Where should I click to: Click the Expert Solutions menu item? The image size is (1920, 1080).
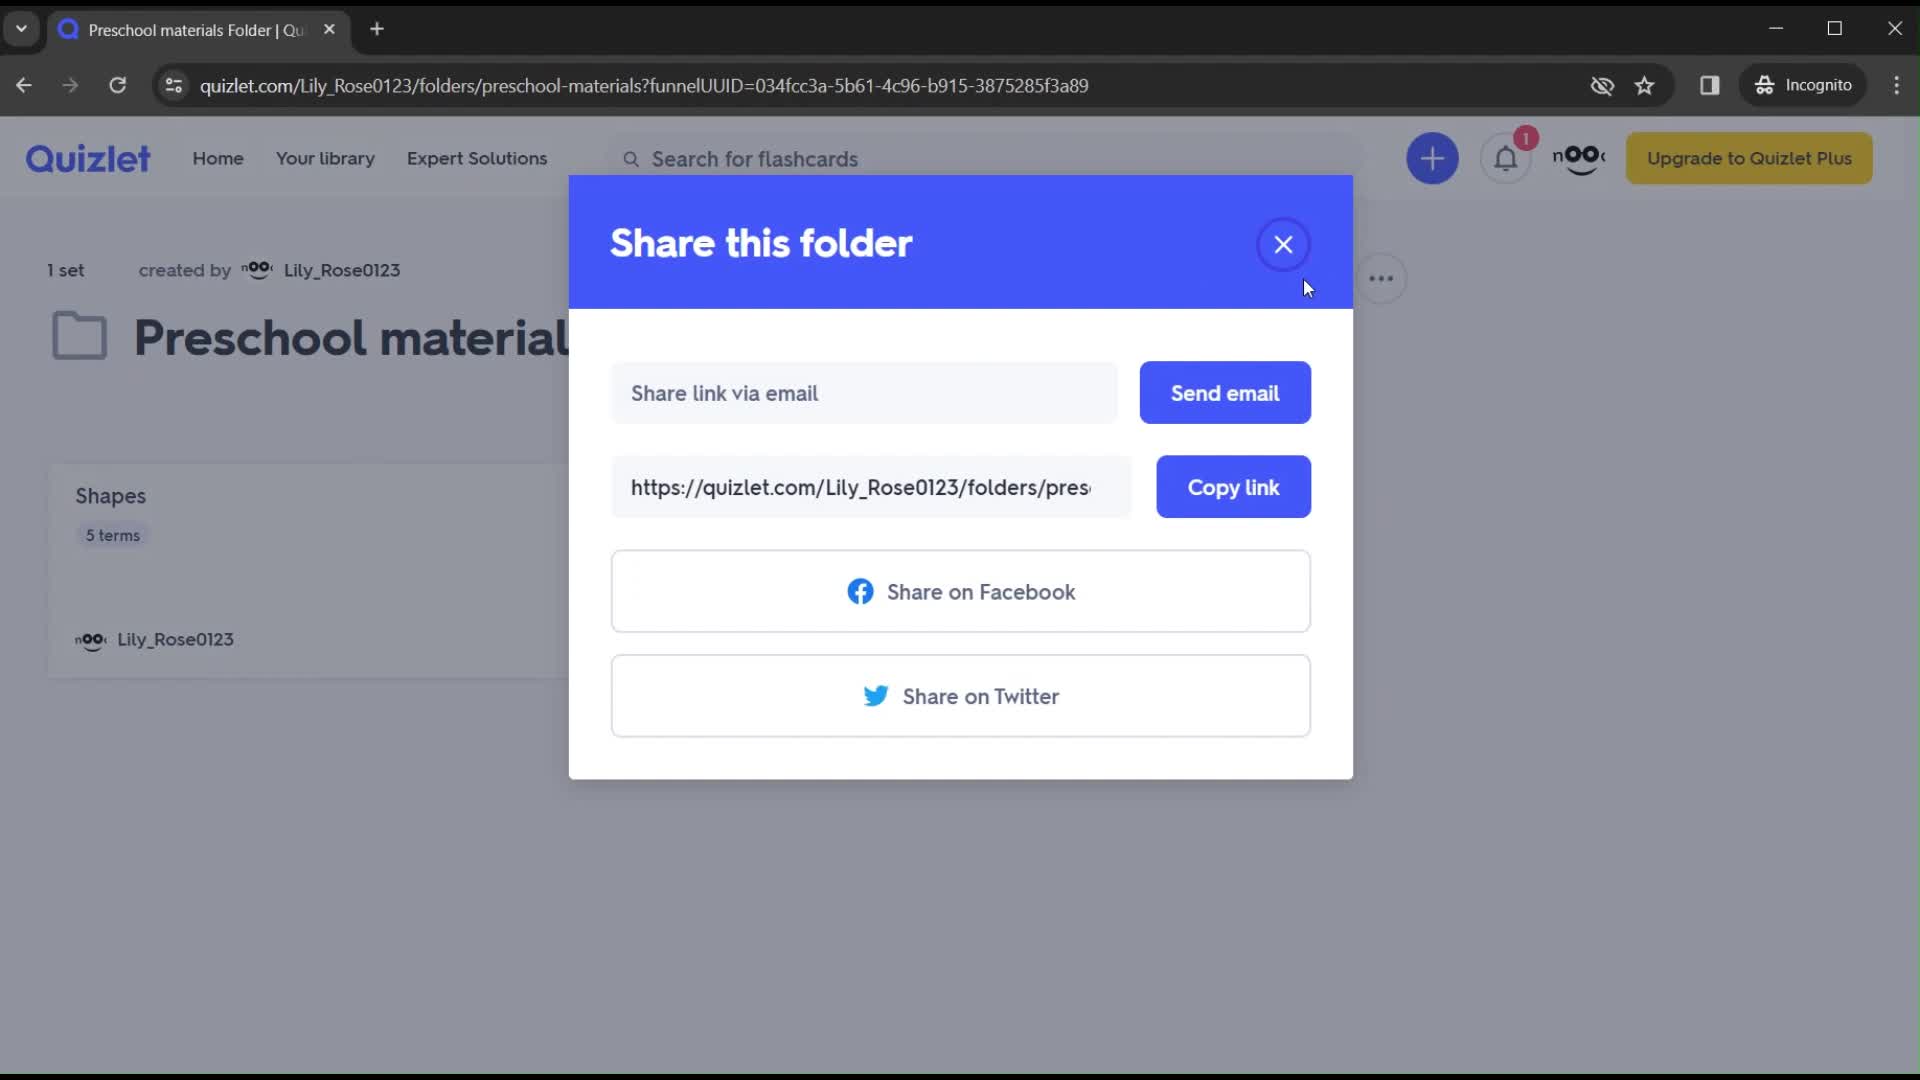[x=479, y=158]
